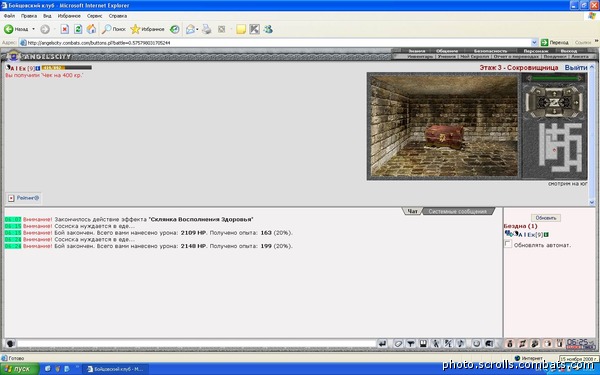This screenshot has width=600, height=375.
Task: Click the character HP progress bar
Action: (67, 68)
